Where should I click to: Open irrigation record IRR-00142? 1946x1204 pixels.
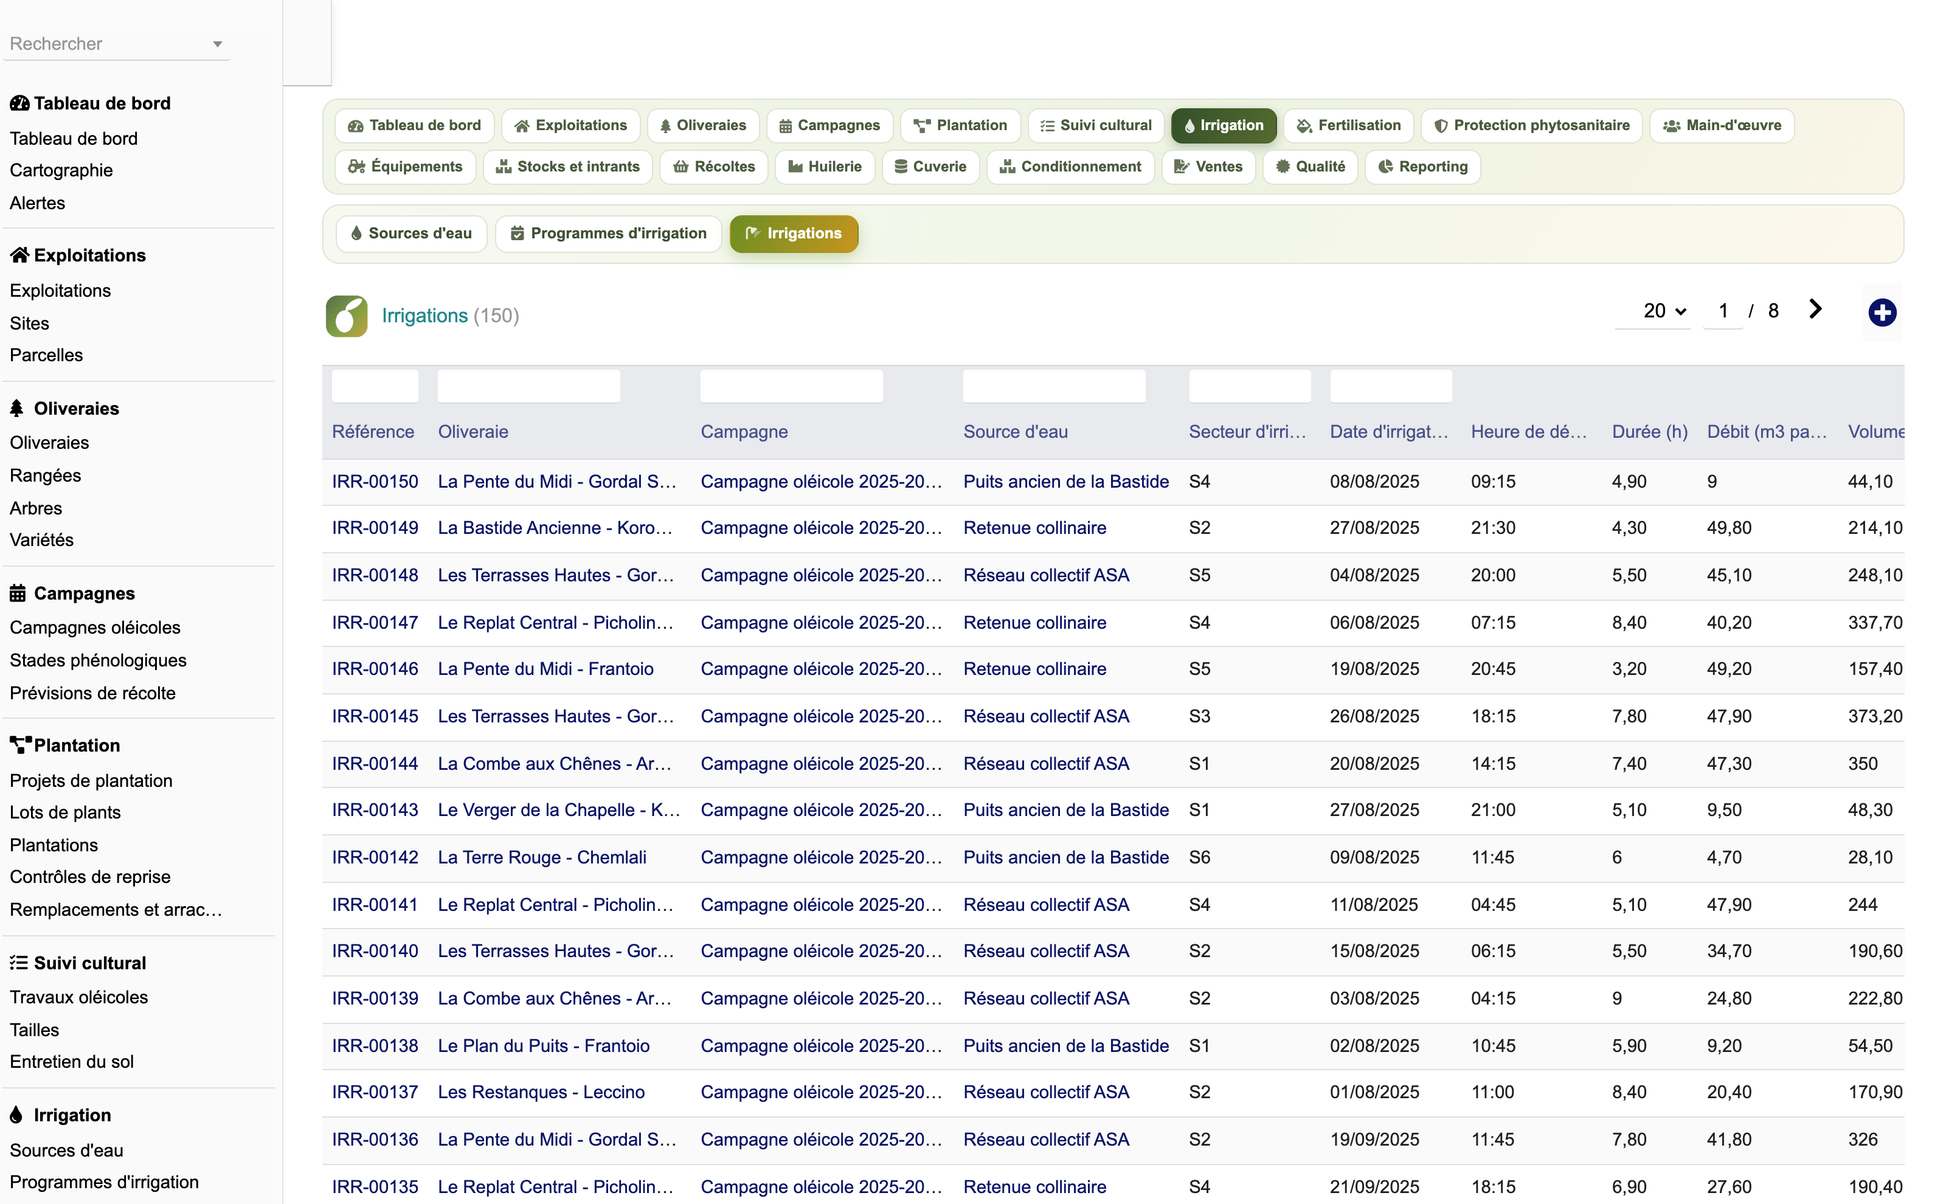pyautogui.click(x=375, y=858)
